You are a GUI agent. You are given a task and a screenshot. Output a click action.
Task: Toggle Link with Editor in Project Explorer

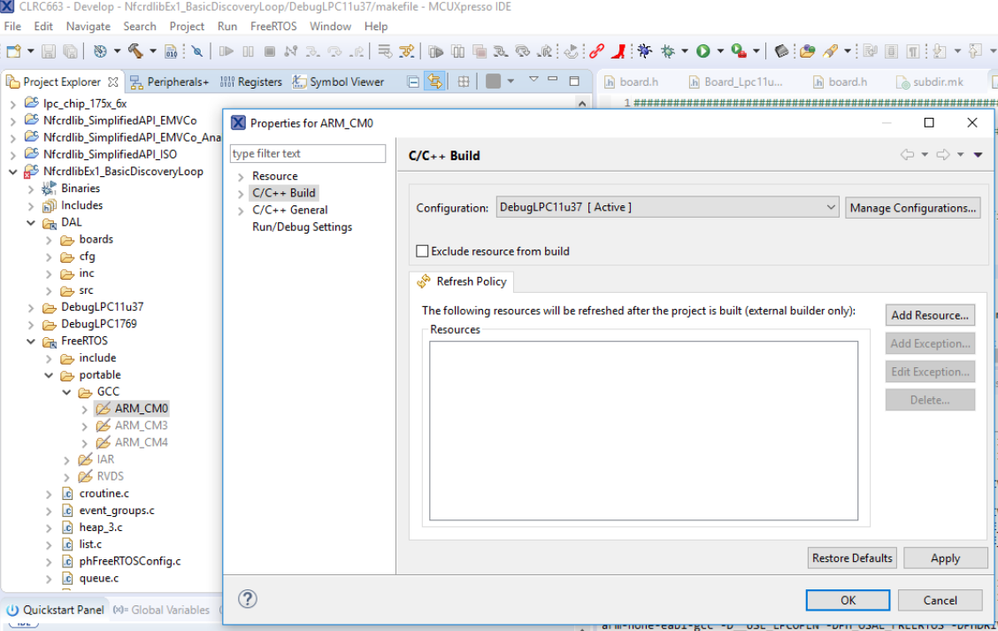(435, 82)
